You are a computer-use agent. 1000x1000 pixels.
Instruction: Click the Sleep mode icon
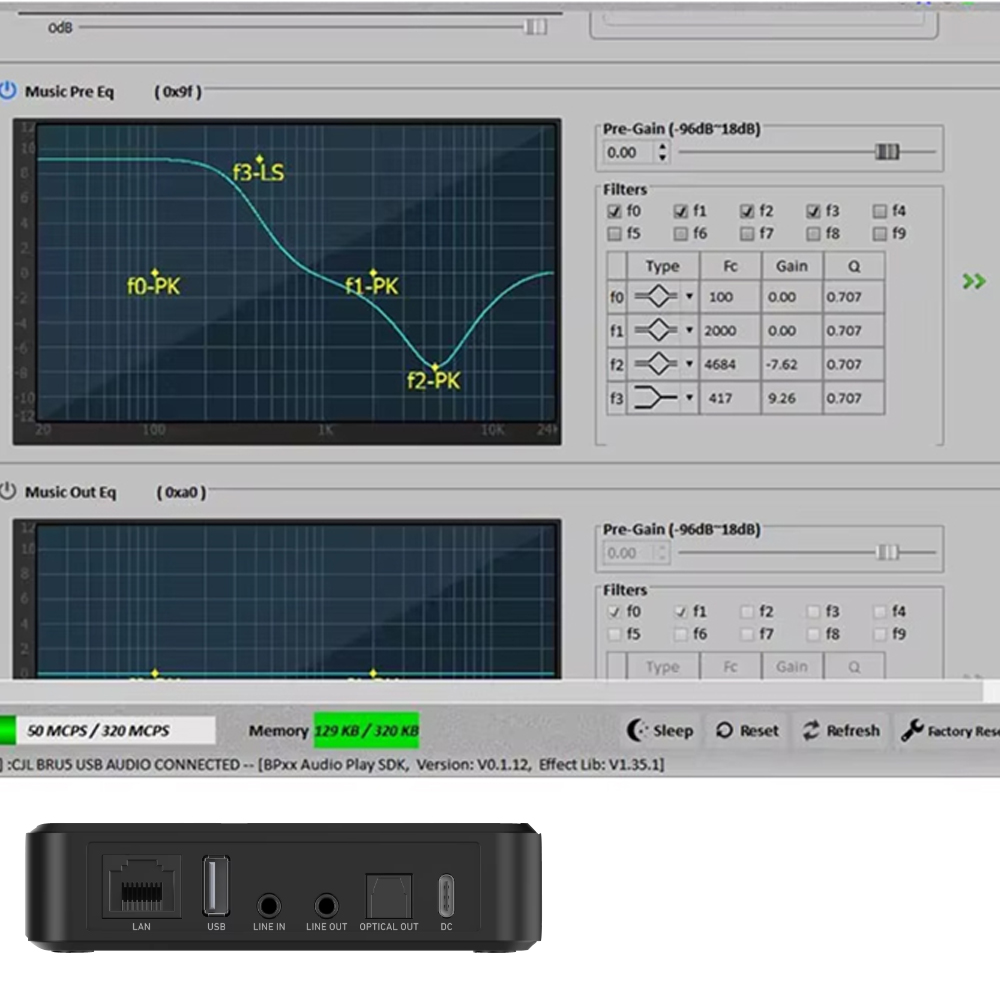point(638,731)
